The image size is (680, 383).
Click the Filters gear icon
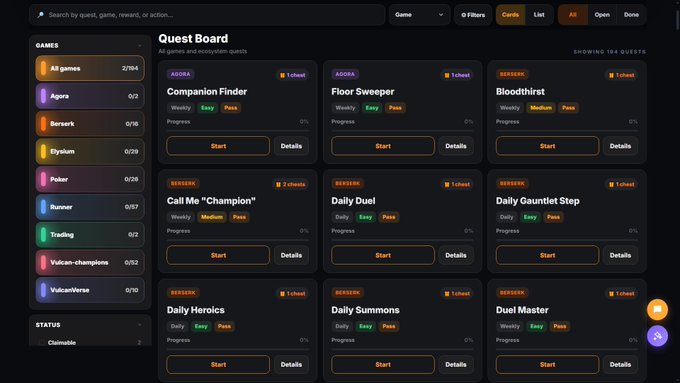(x=464, y=15)
